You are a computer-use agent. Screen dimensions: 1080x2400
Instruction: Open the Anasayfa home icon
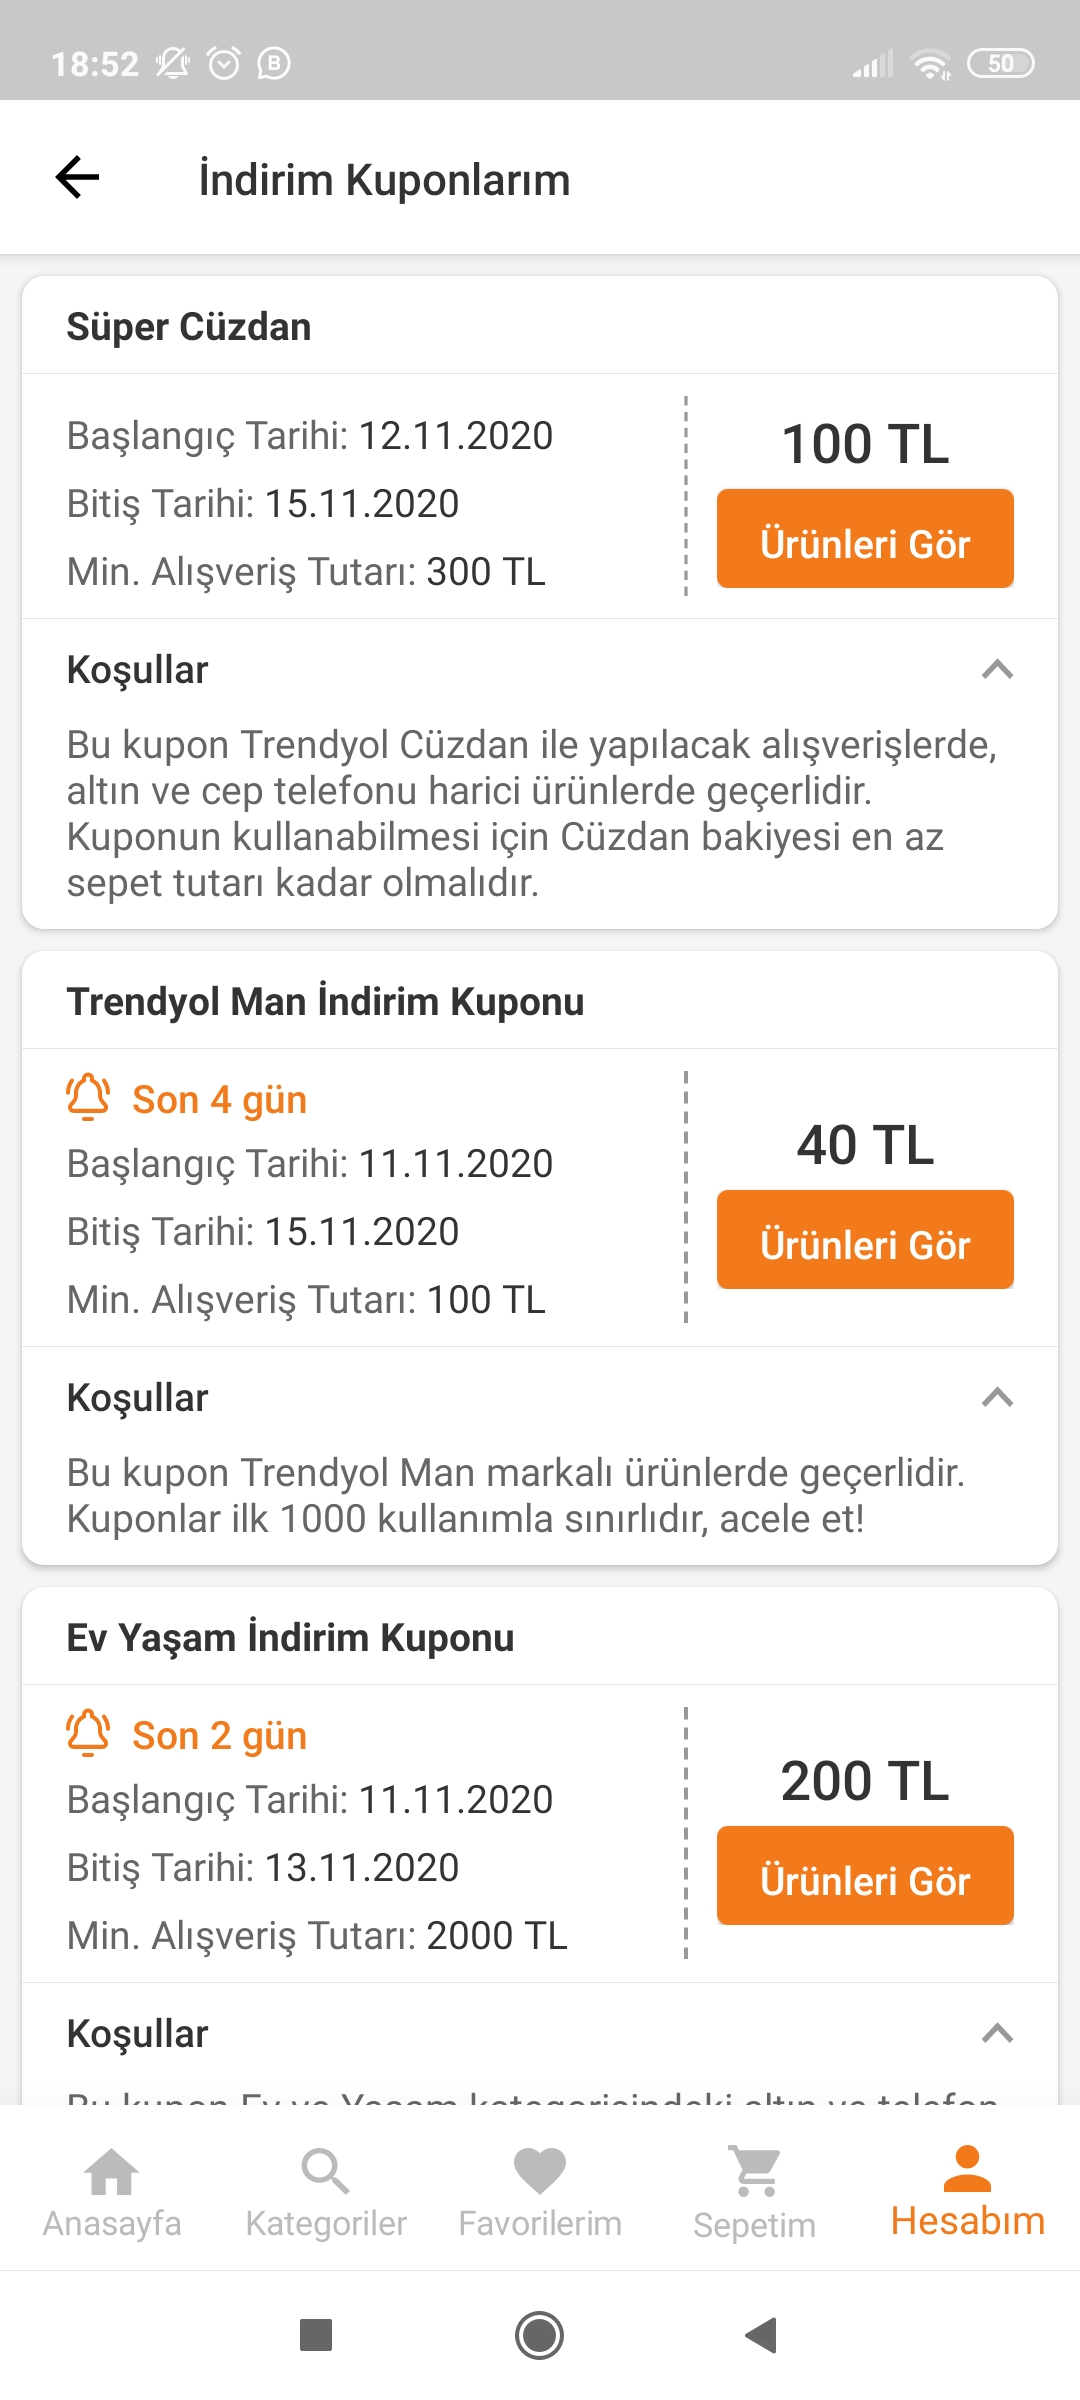coord(112,2172)
